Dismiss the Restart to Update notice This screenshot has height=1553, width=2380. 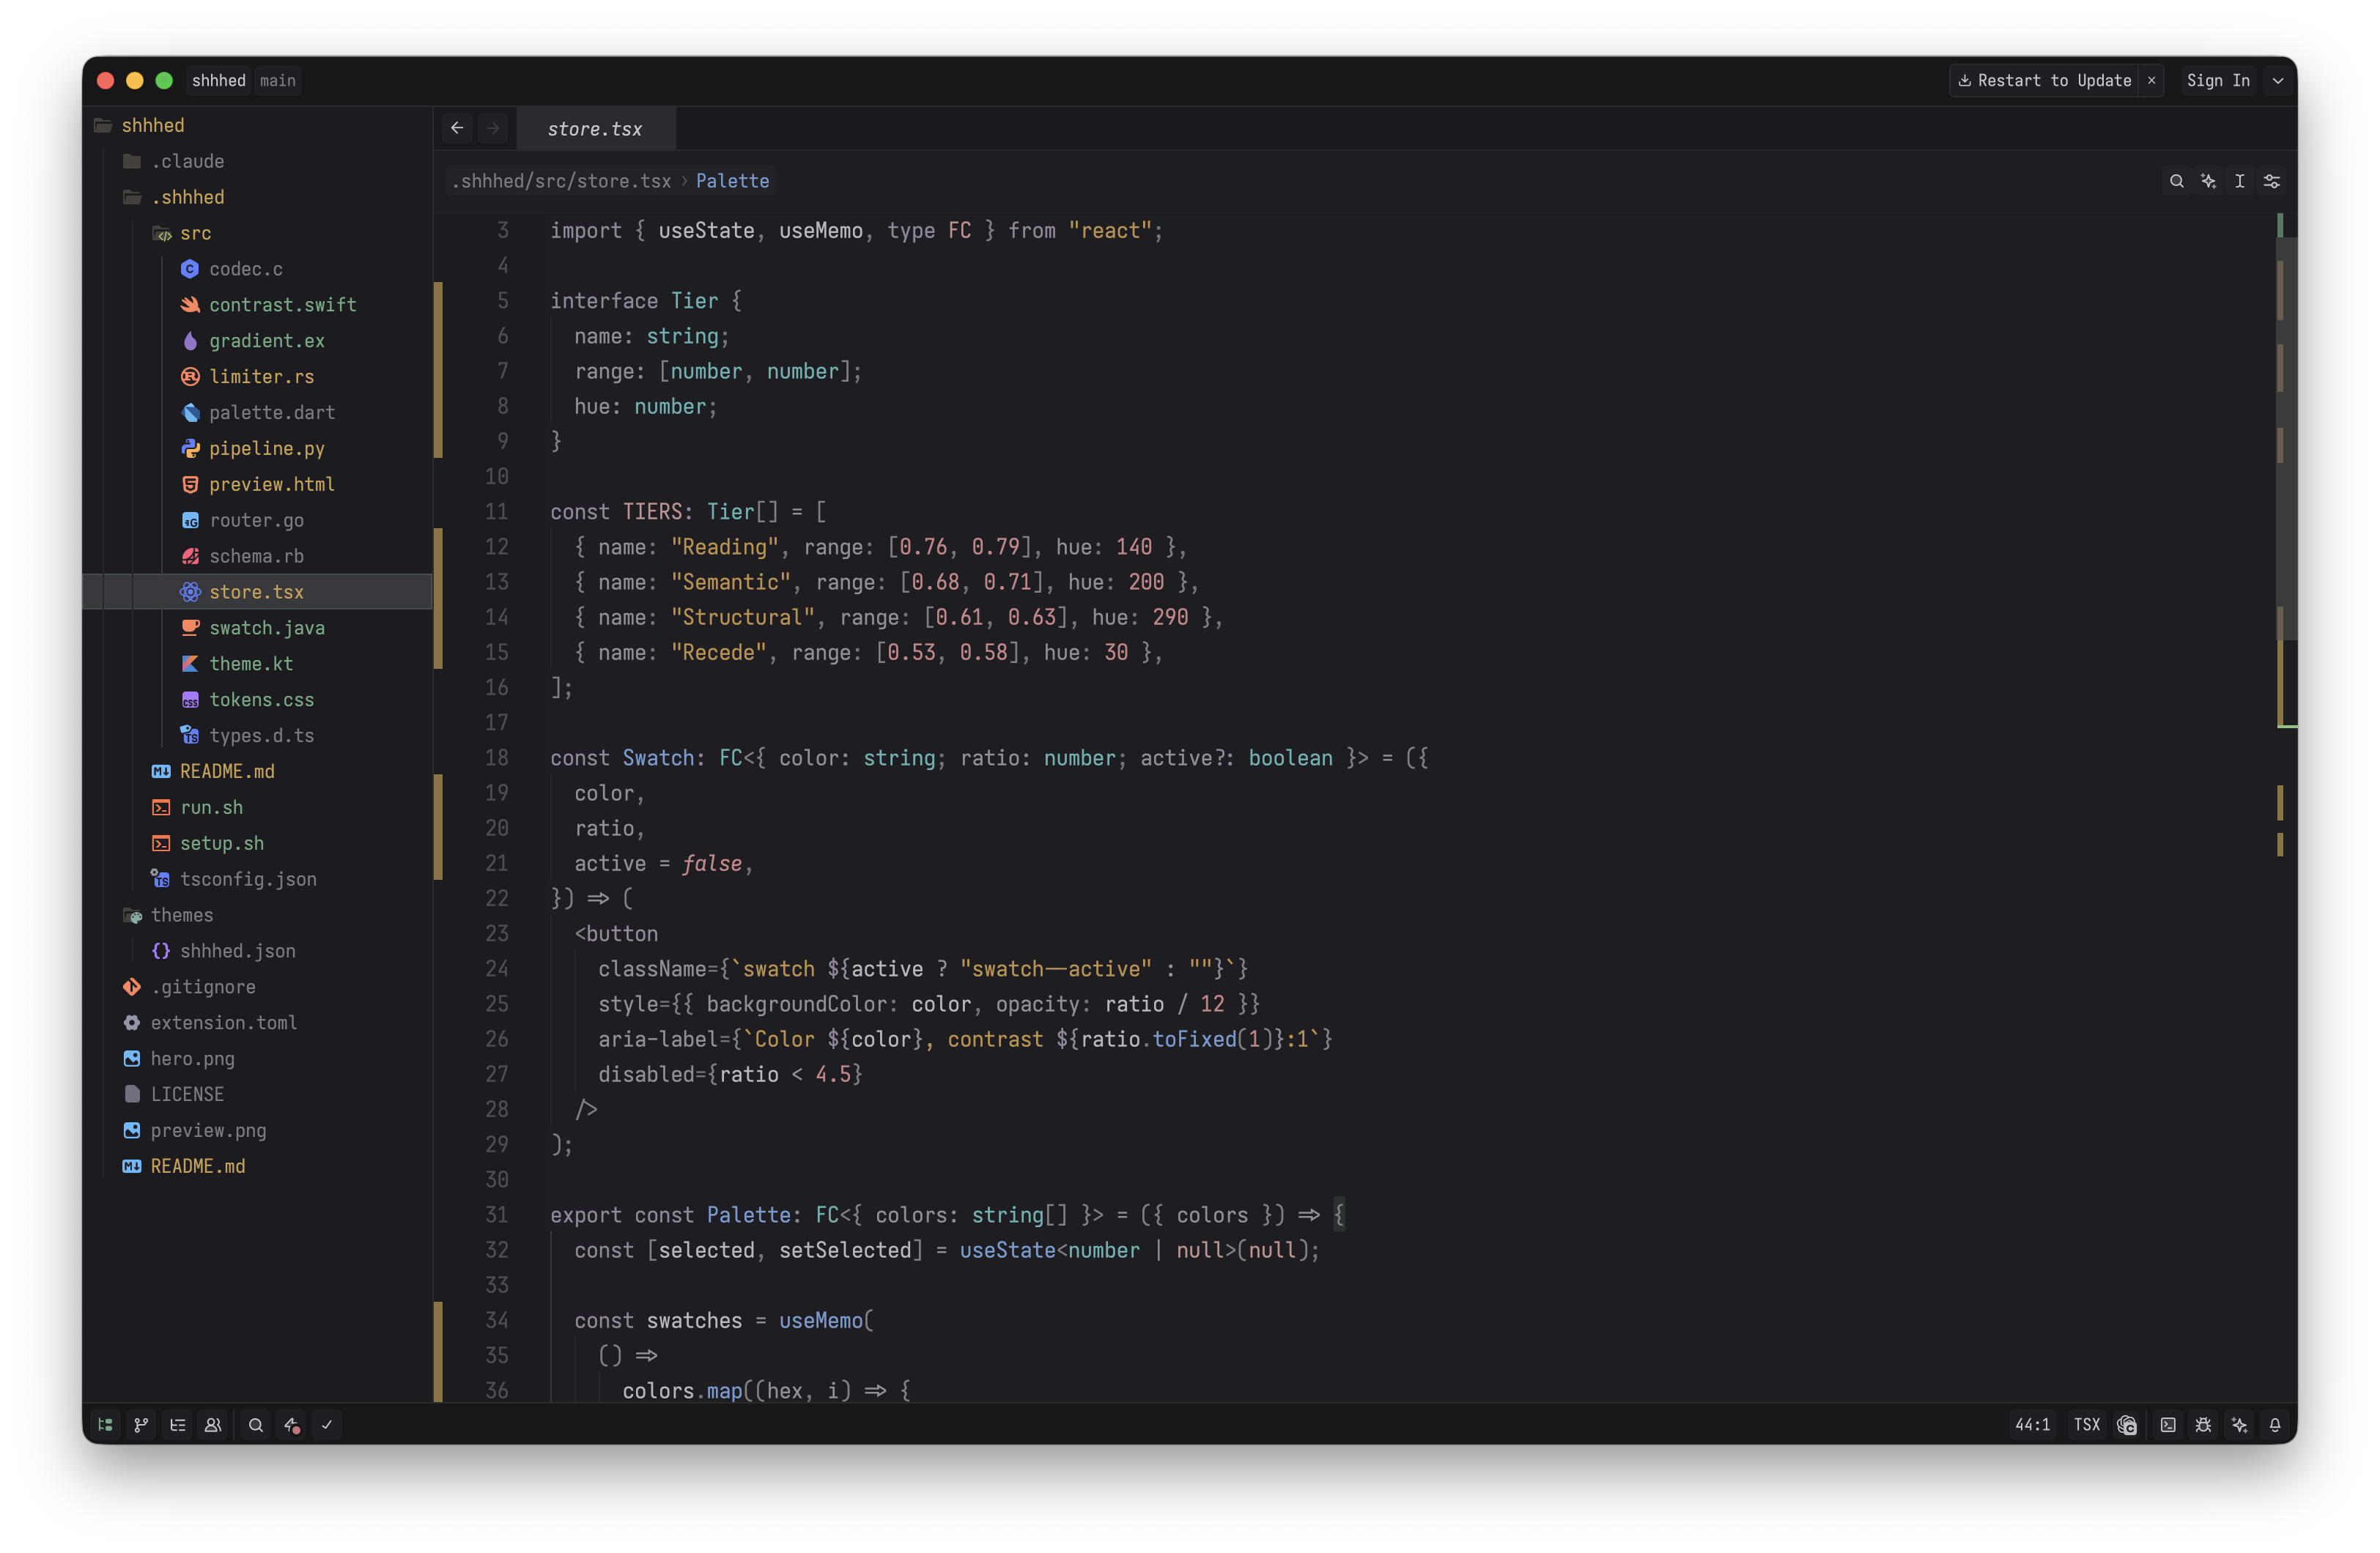(2151, 80)
